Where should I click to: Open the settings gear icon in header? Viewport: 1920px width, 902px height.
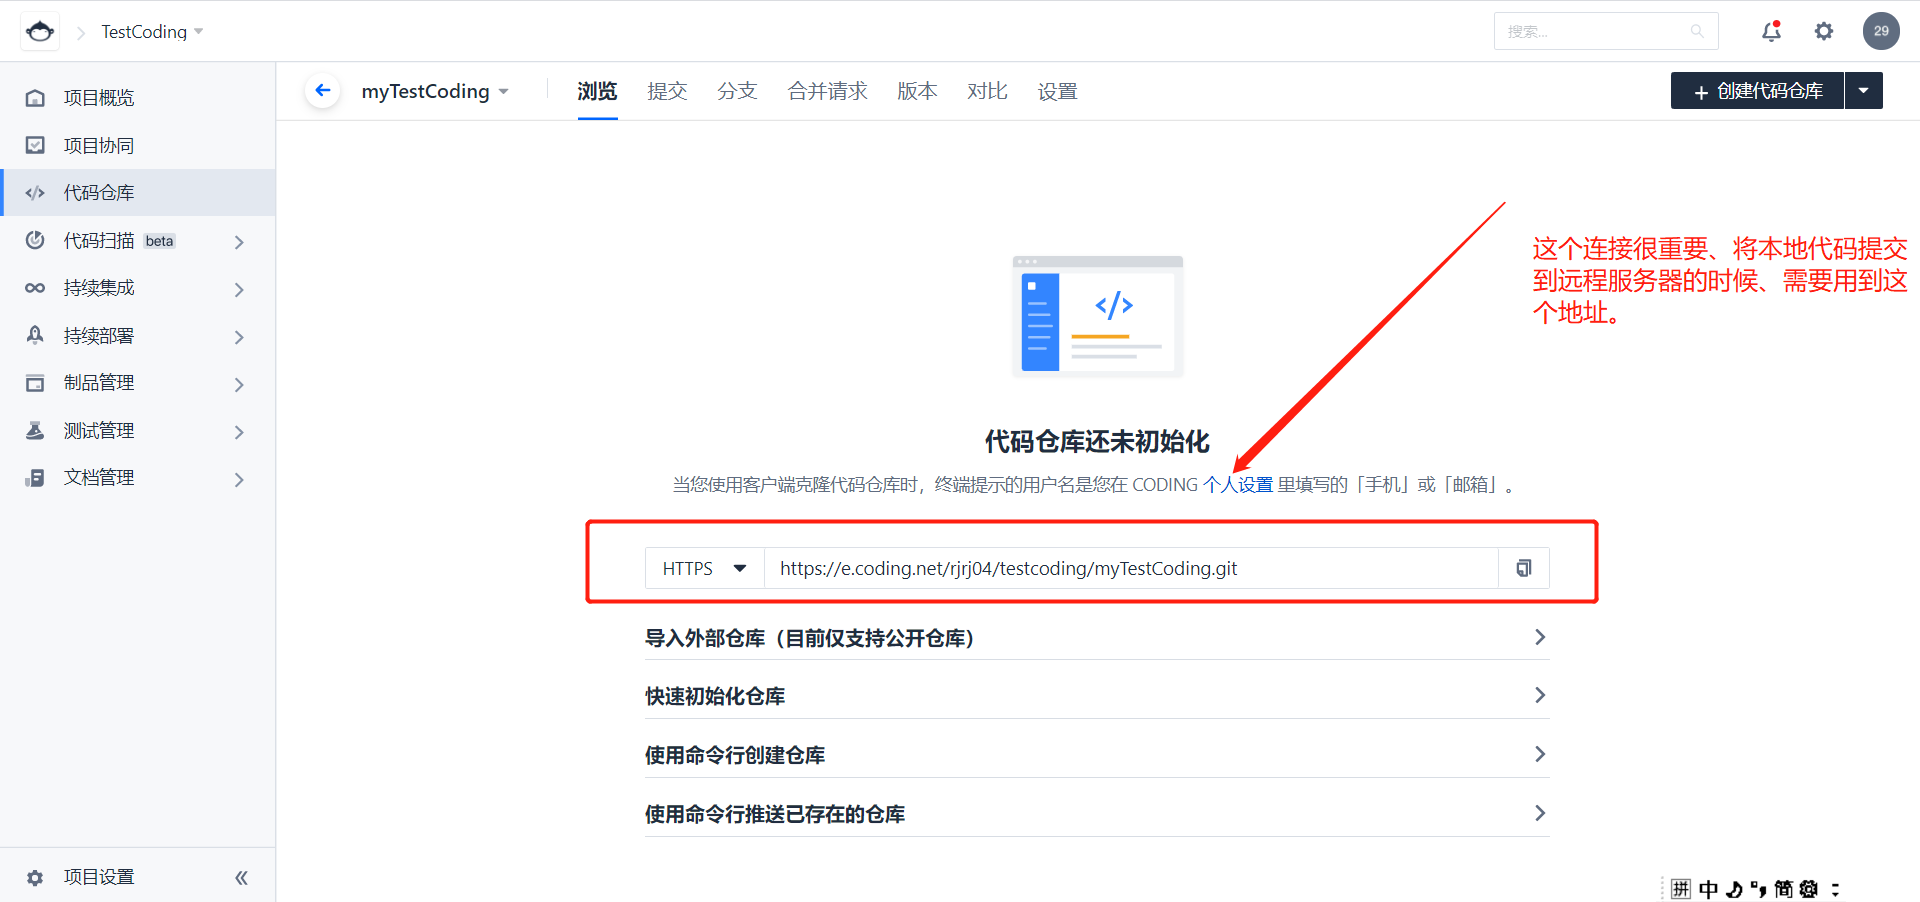[x=1824, y=31]
